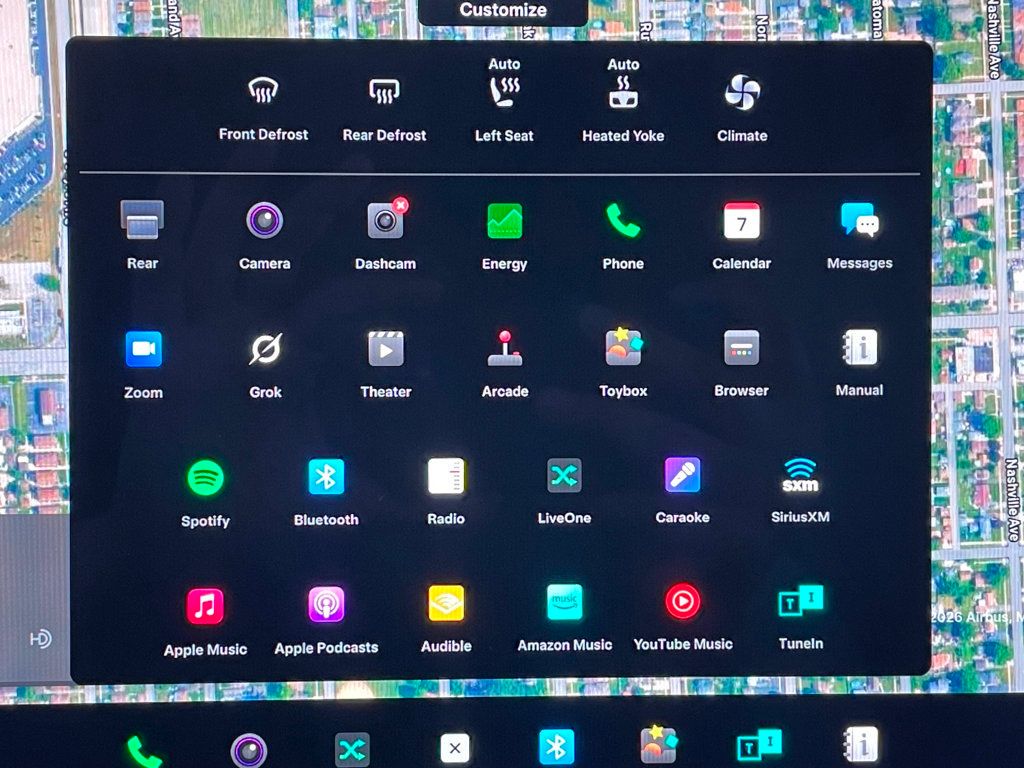1024x768 pixels.
Task: Open the Grok assistant app
Action: click(265, 349)
